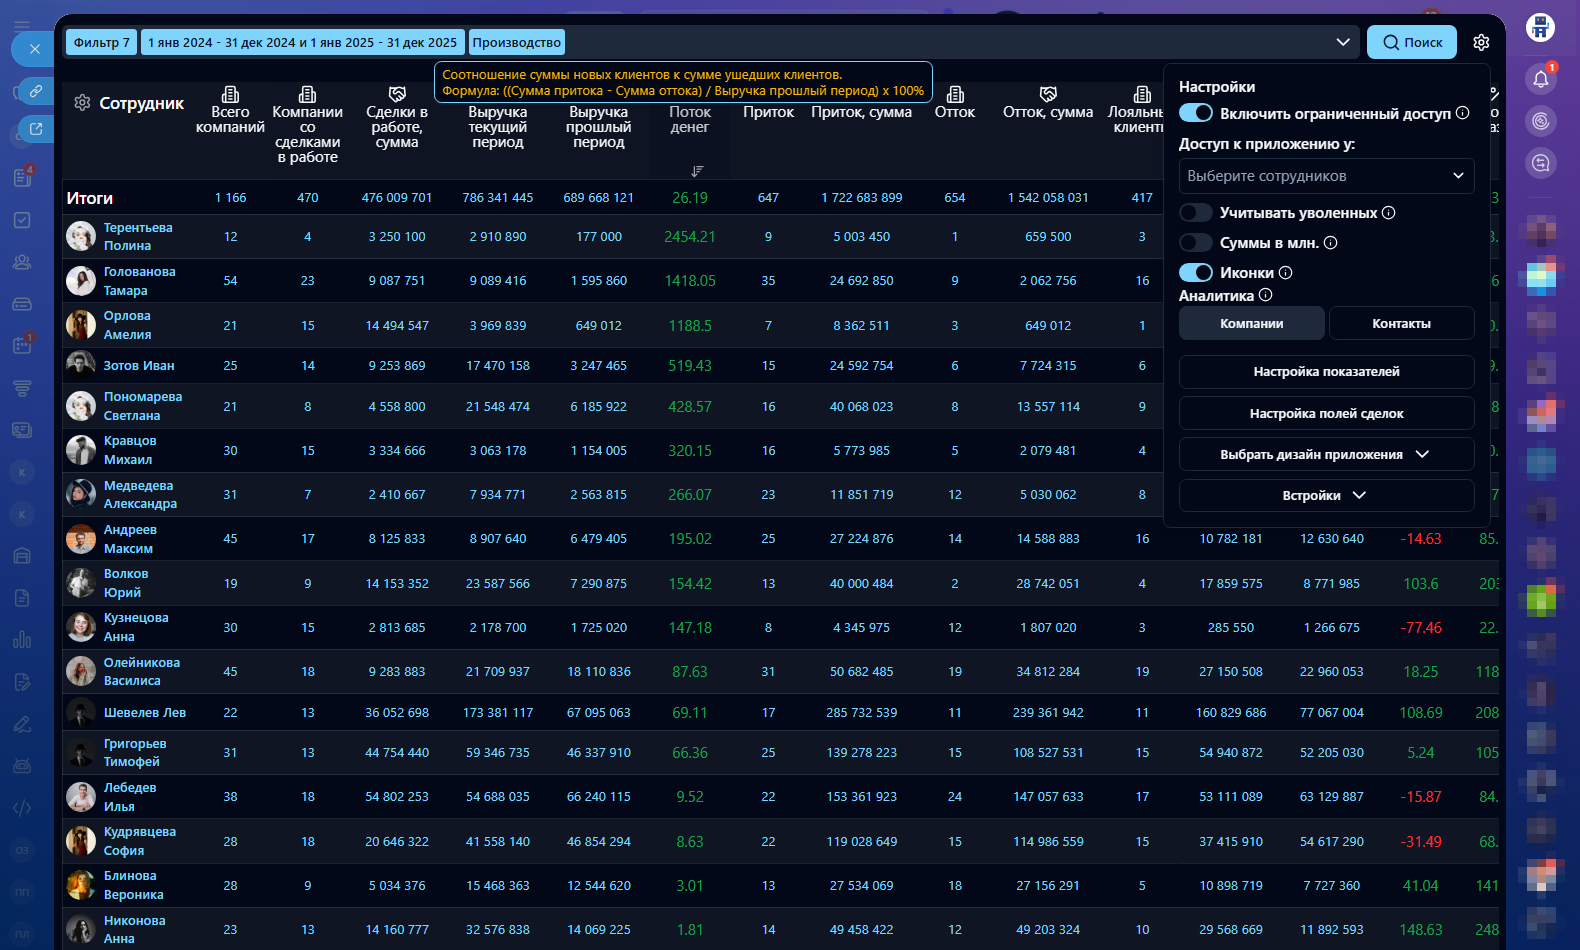Click the robot avatar icon at top right
This screenshot has height=950, width=1580.
point(1540,28)
